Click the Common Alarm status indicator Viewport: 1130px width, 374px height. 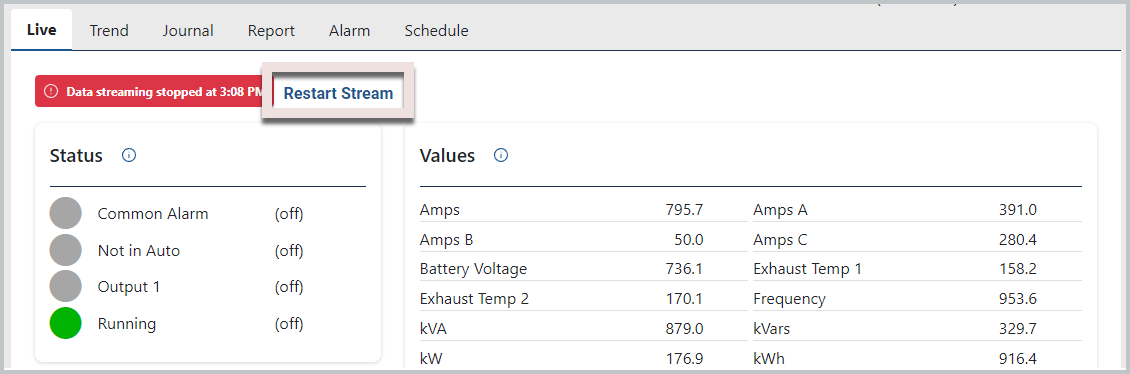pos(66,213)
